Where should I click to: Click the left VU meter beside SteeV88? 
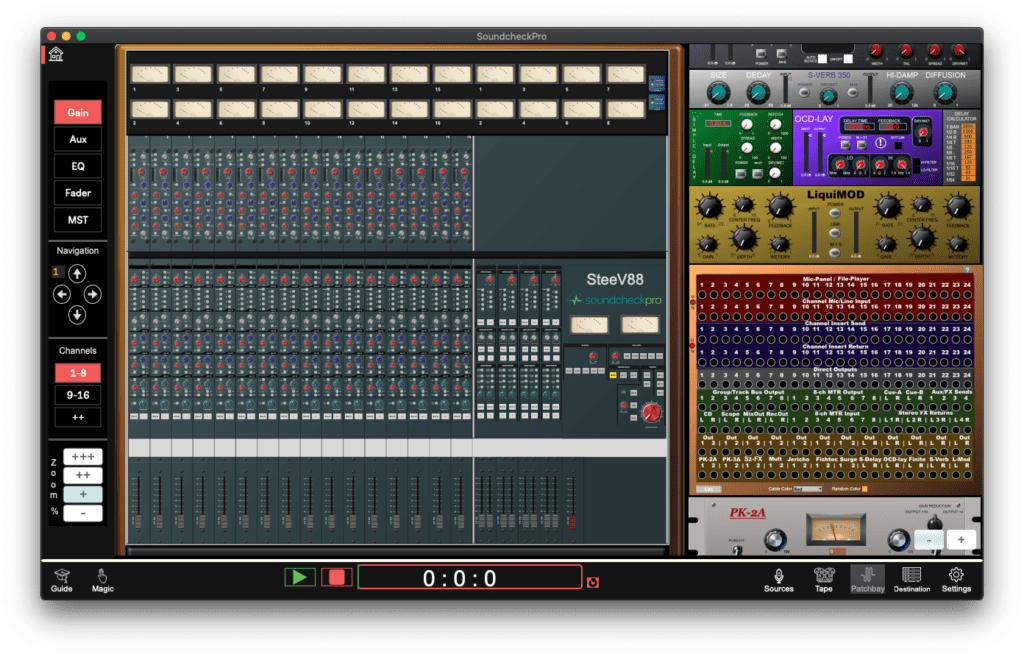pos(590,325)
